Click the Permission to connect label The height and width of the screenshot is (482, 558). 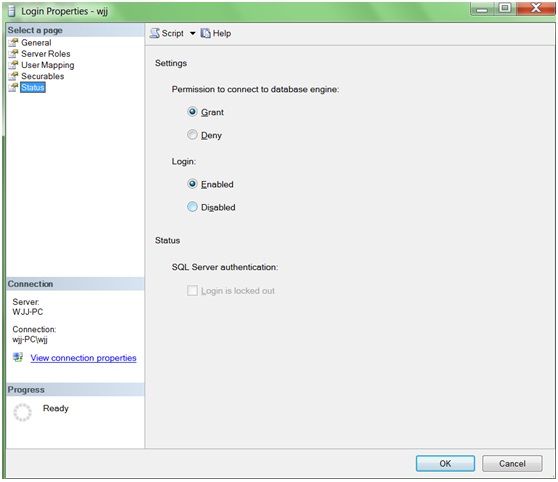click(x=255, y=89)
